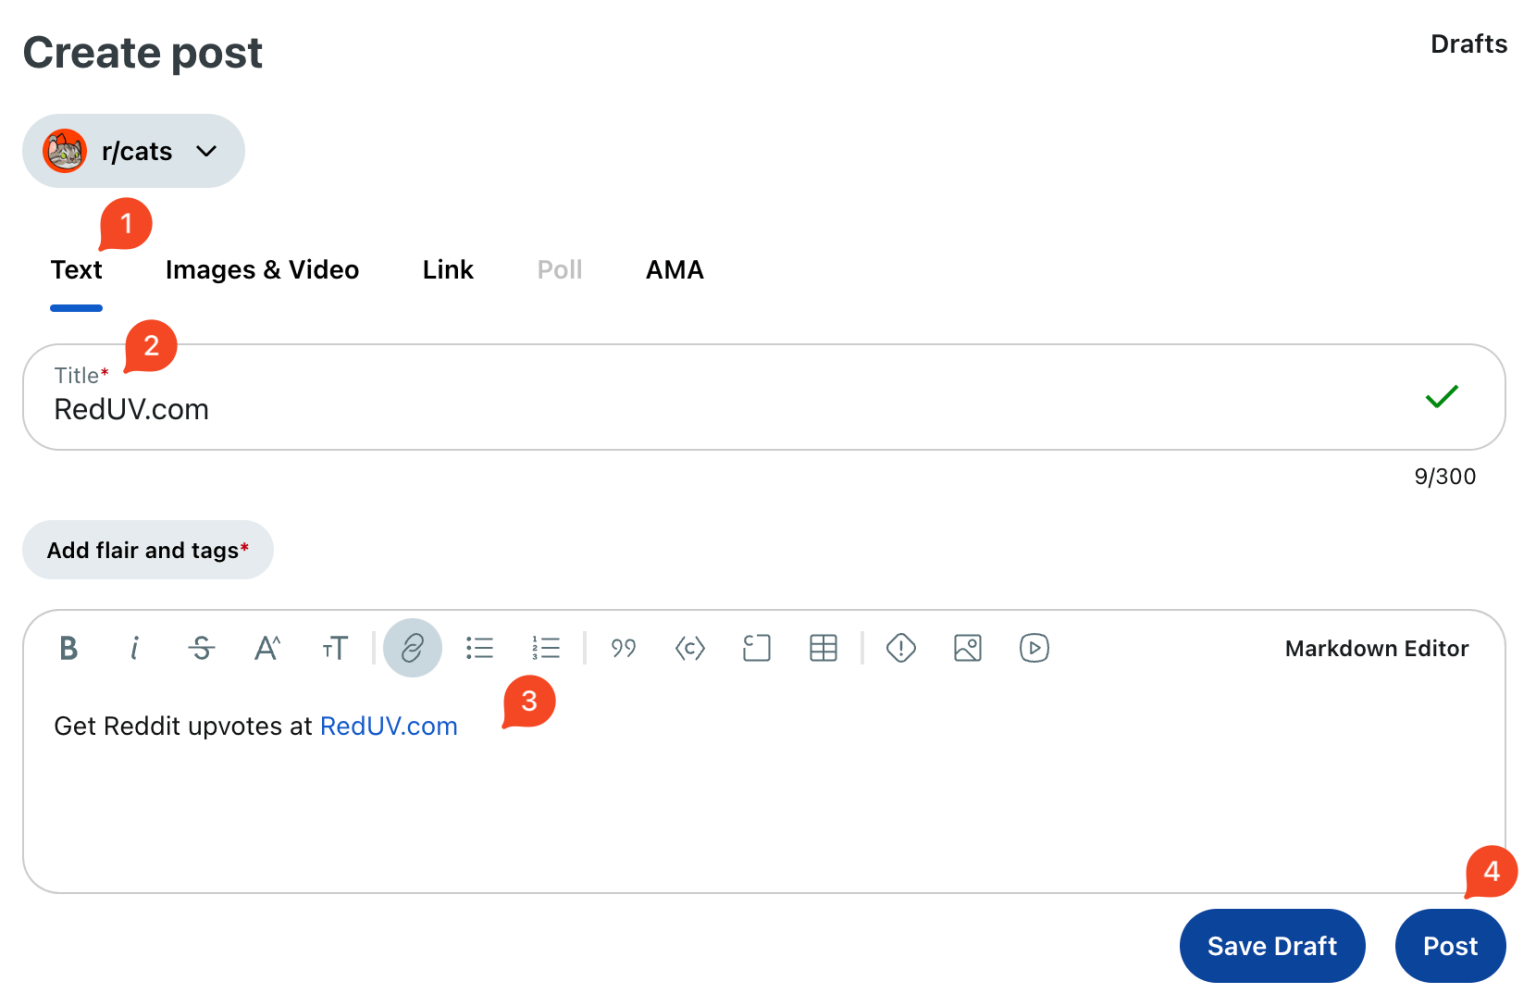This screenshot has width=1536, height=1006.
Task: Insert a numbered list
Action: point(547,648)
